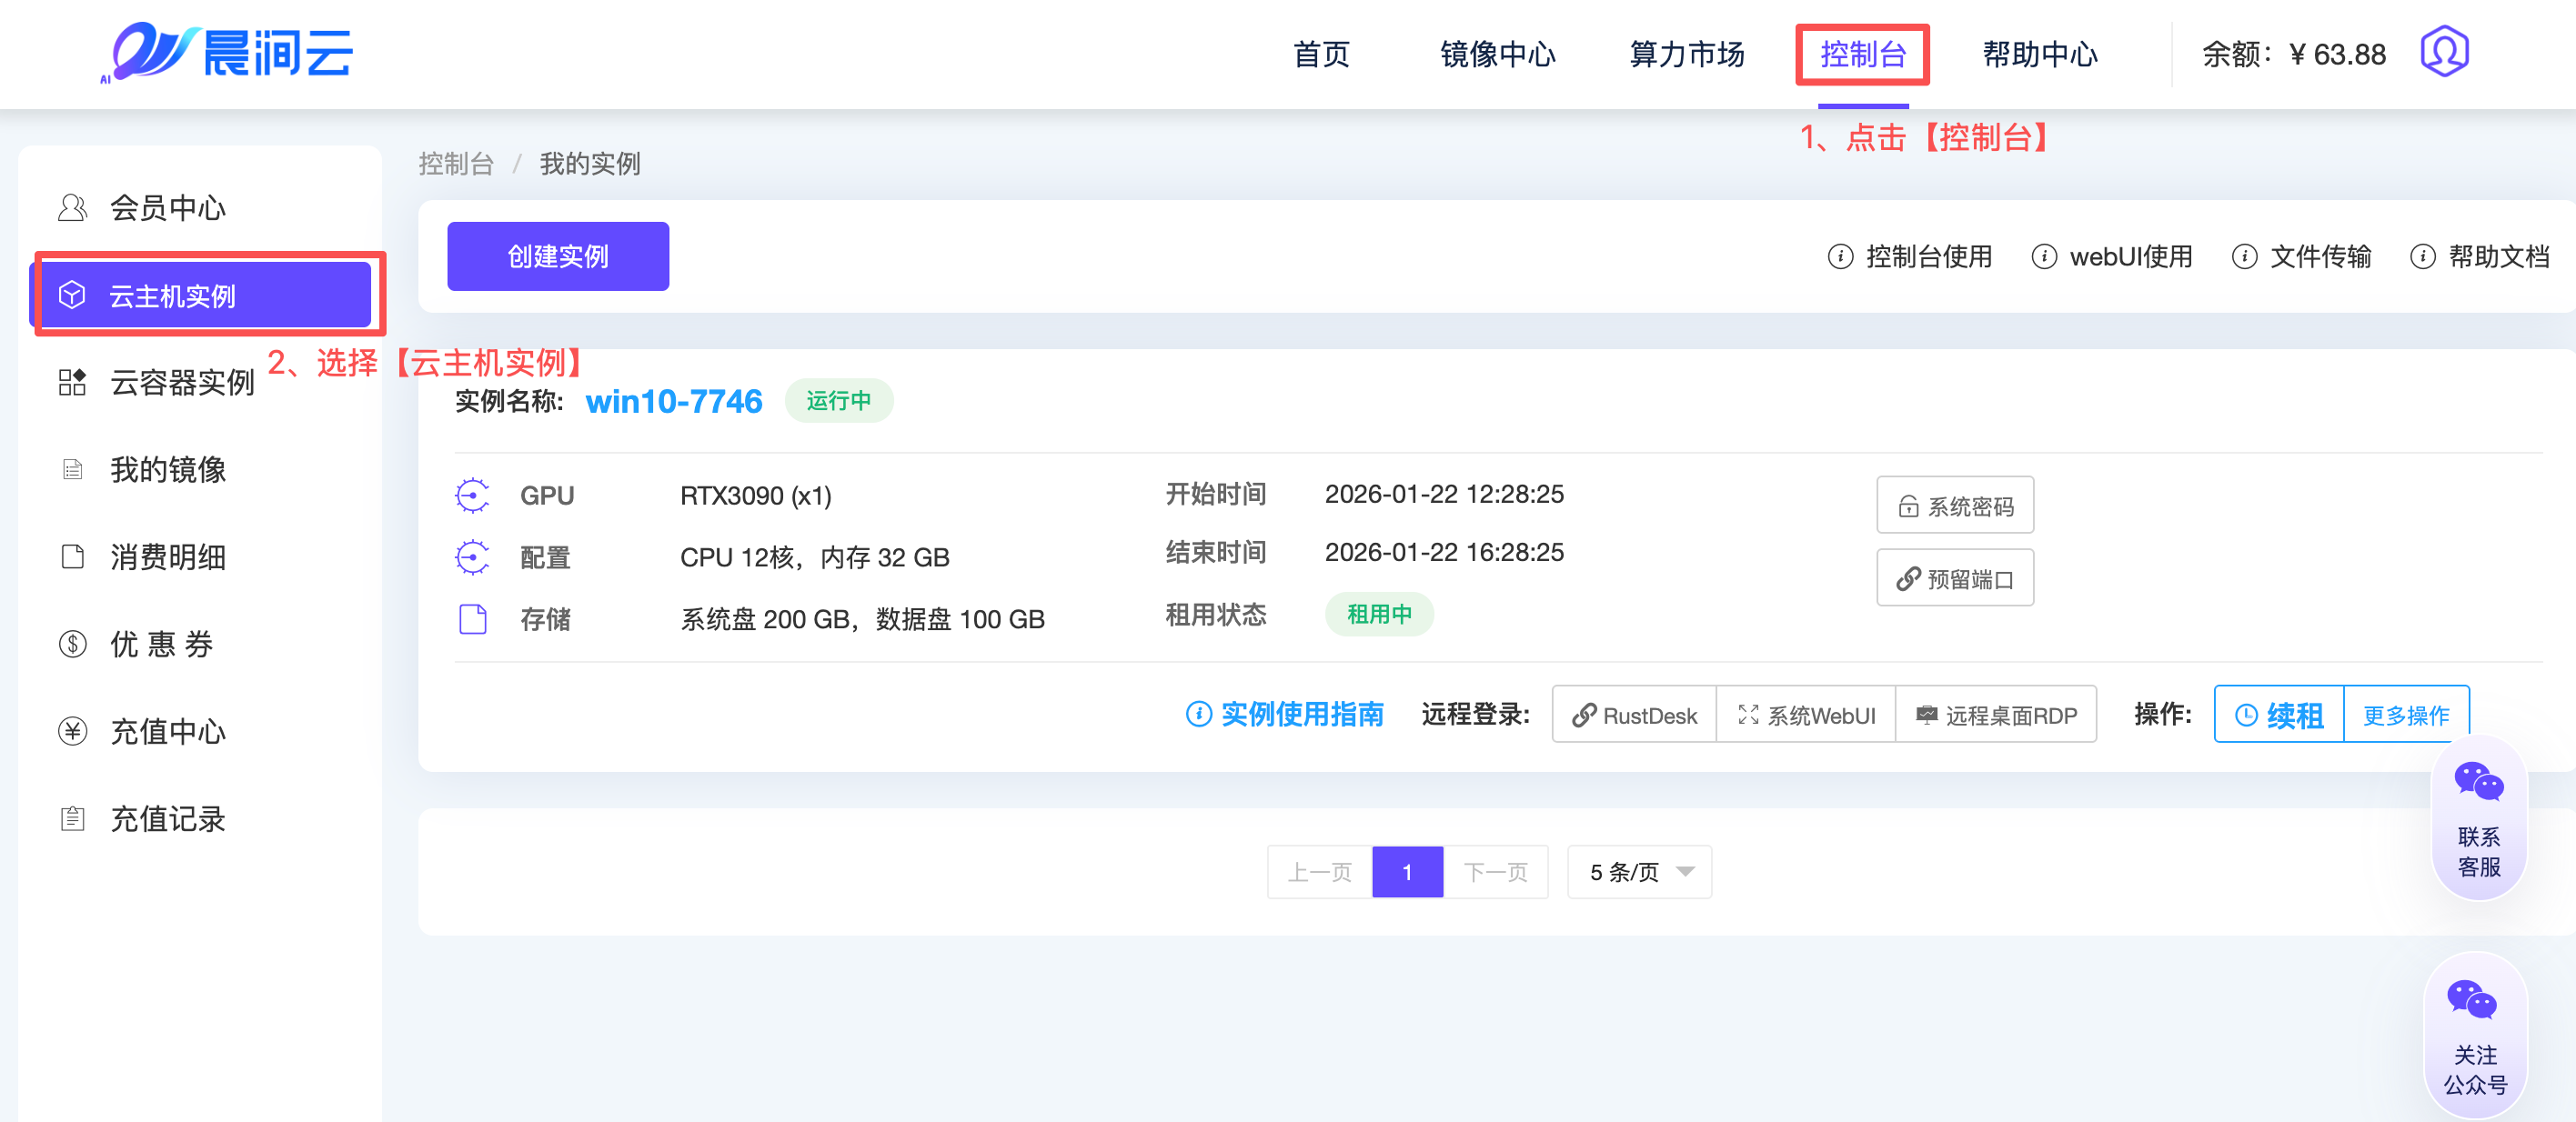Click the 续租 renew button

tap(2279, 715)
